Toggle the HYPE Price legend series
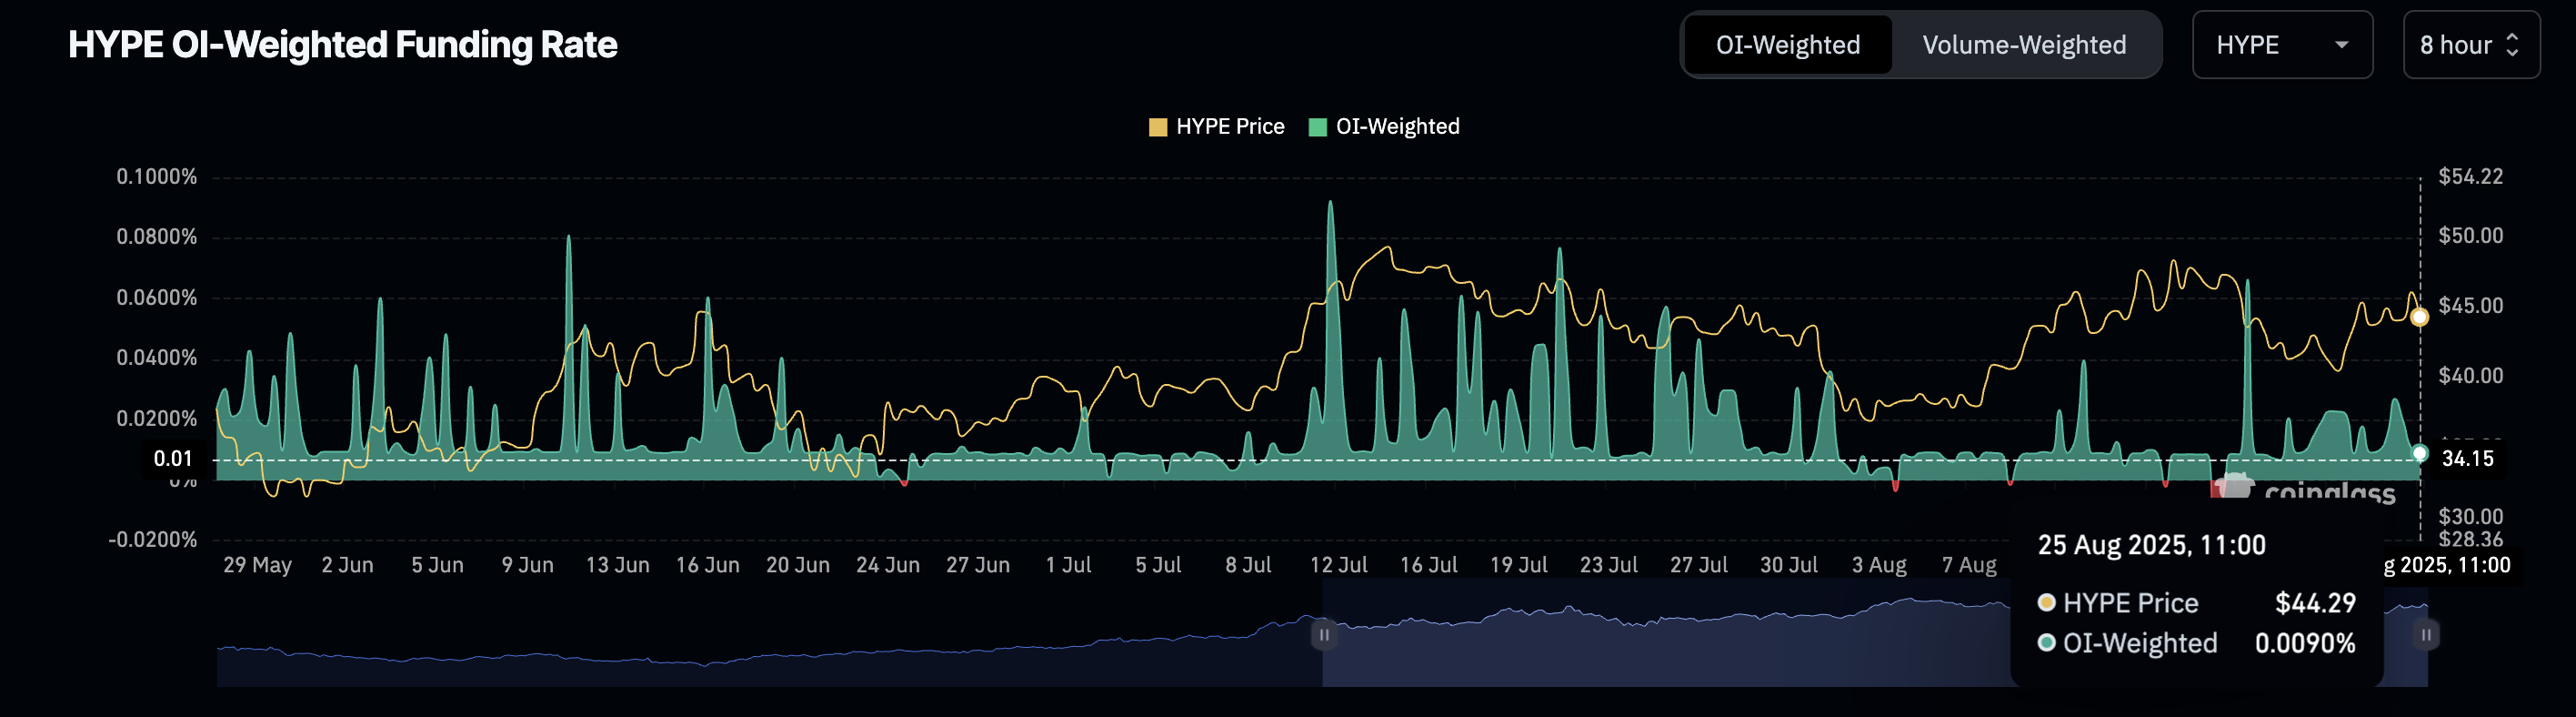 pyautogui.click(x=1217, y=127)
